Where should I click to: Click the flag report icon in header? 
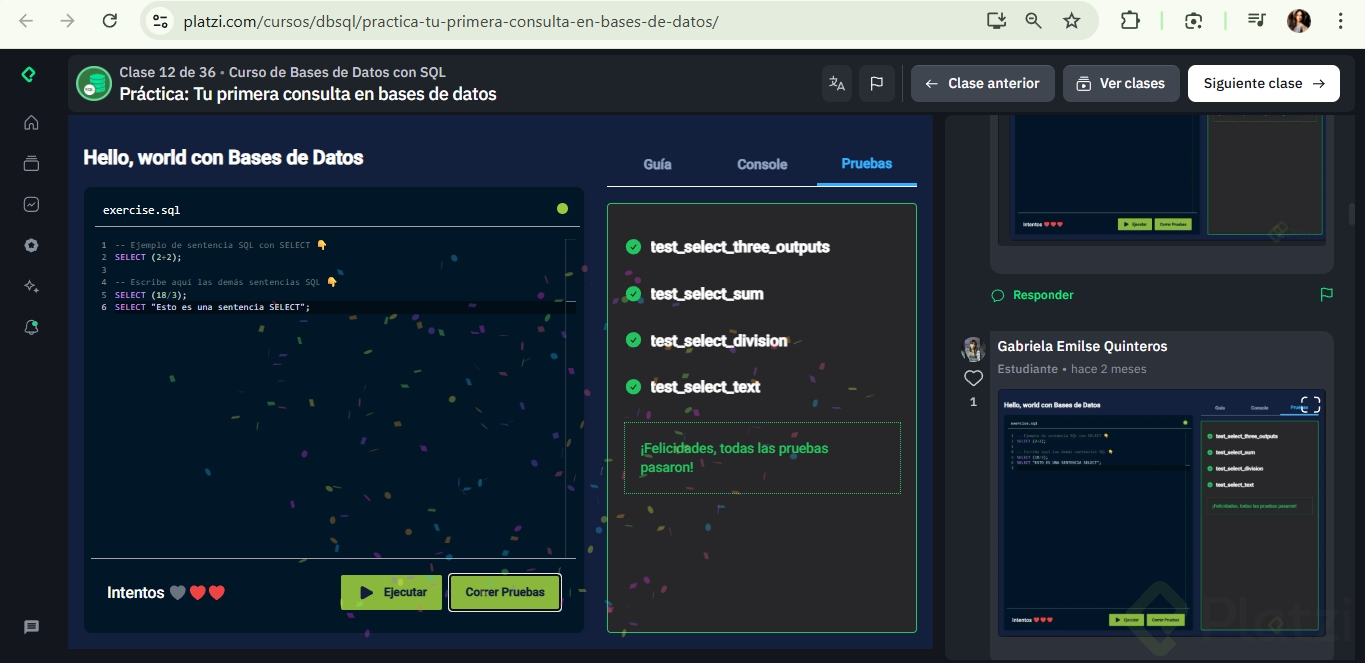pyautogui.click(x=876, y=84)
